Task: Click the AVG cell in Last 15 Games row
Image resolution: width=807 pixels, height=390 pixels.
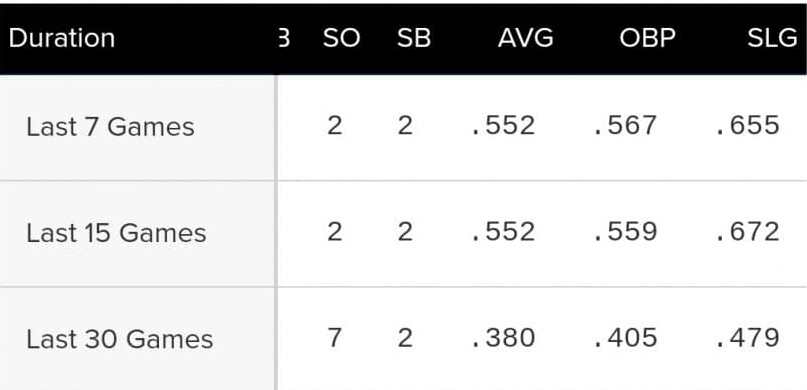Action: click(503, 232)
